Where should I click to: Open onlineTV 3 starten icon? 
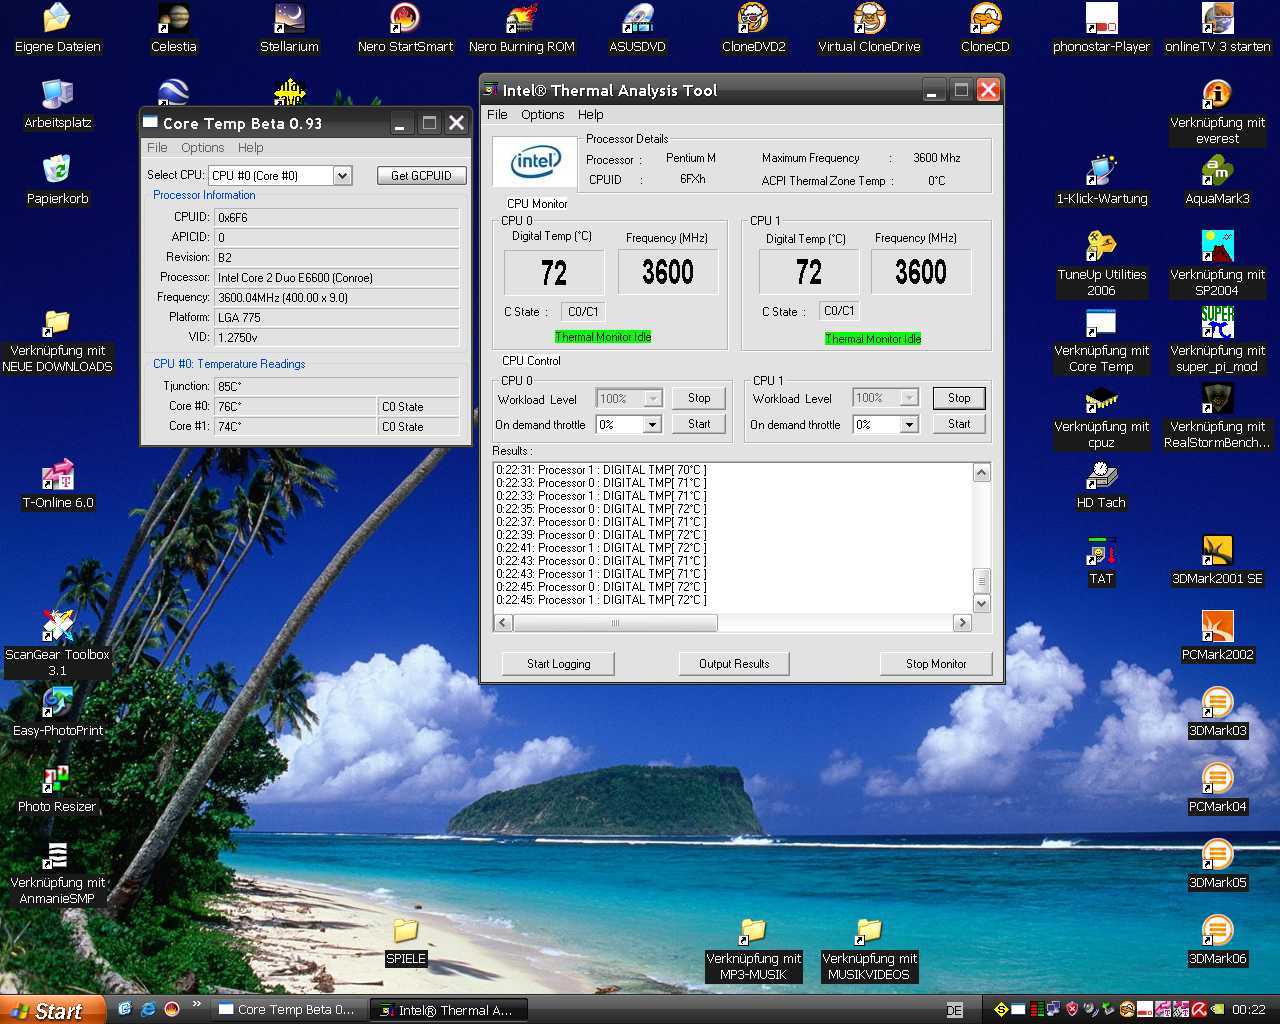(1217, 28)
